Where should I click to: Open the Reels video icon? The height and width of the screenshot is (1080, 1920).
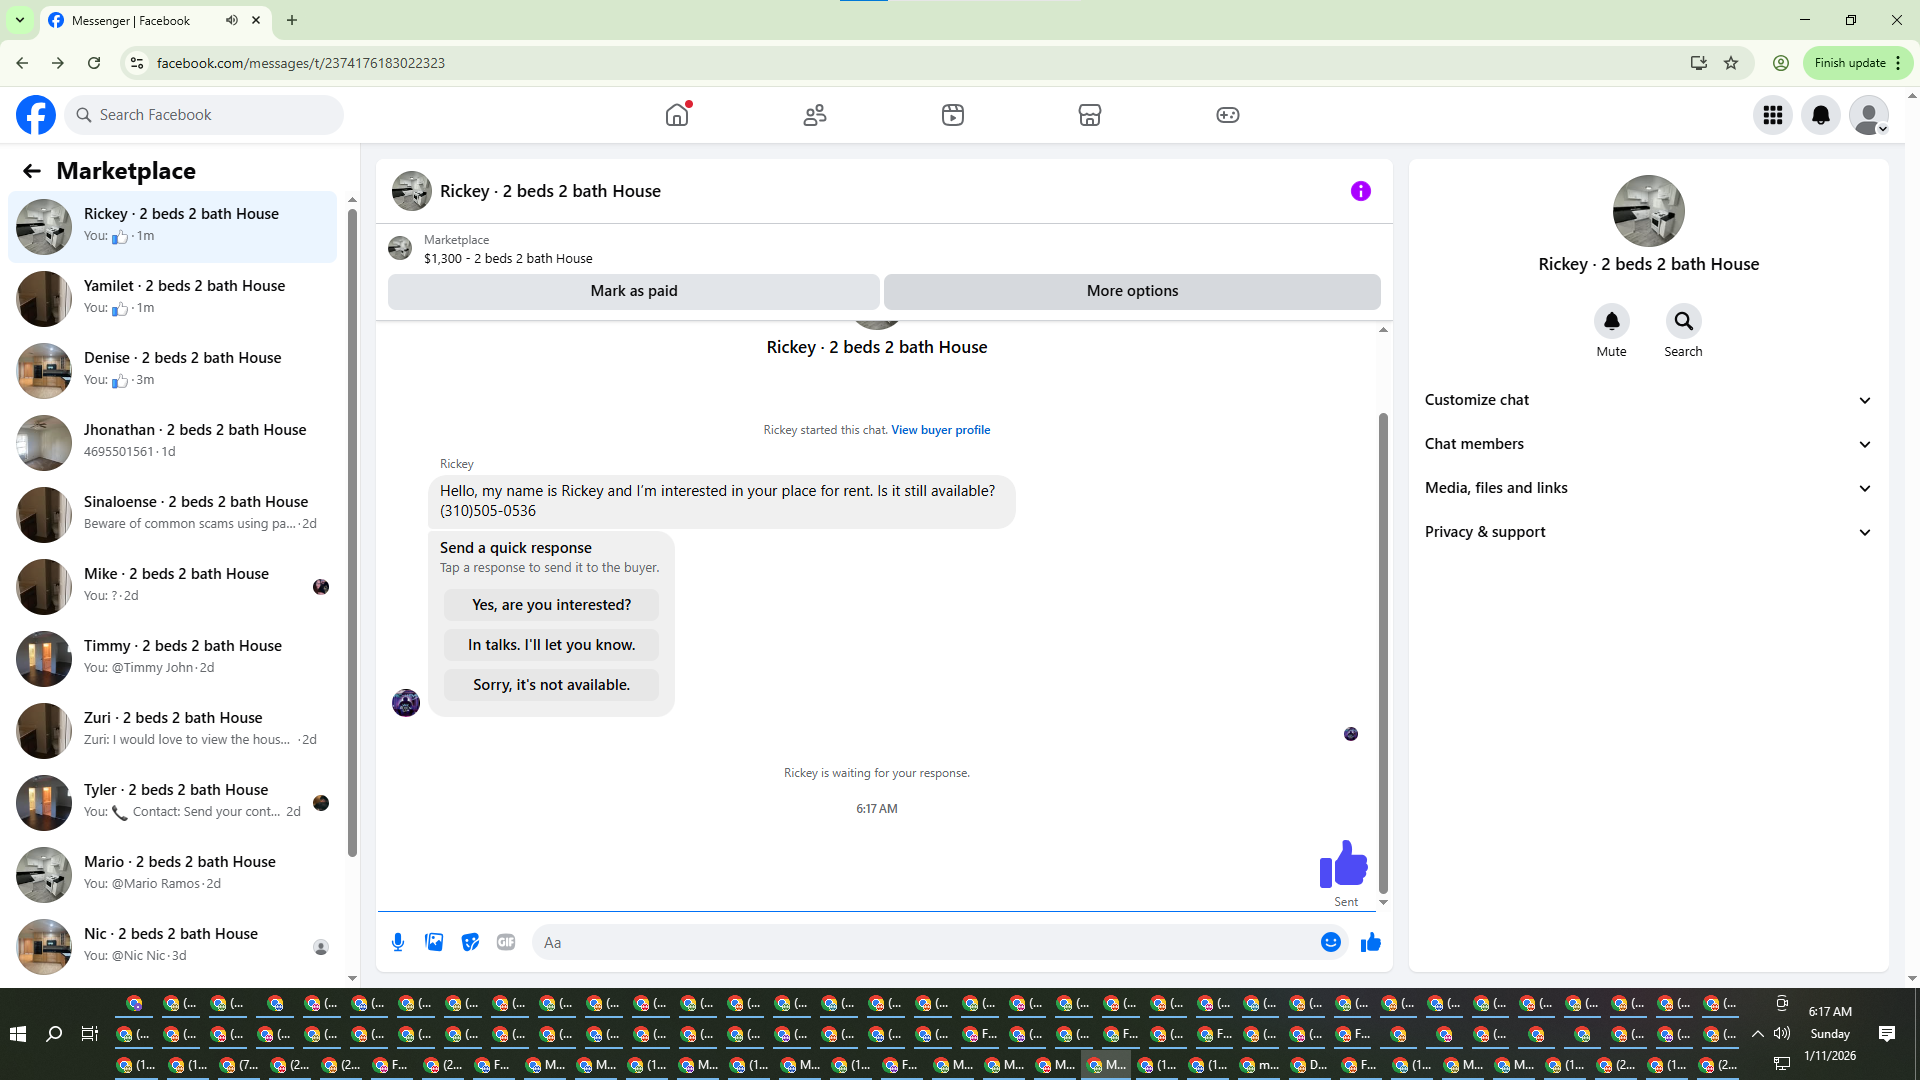coord(953,115)
